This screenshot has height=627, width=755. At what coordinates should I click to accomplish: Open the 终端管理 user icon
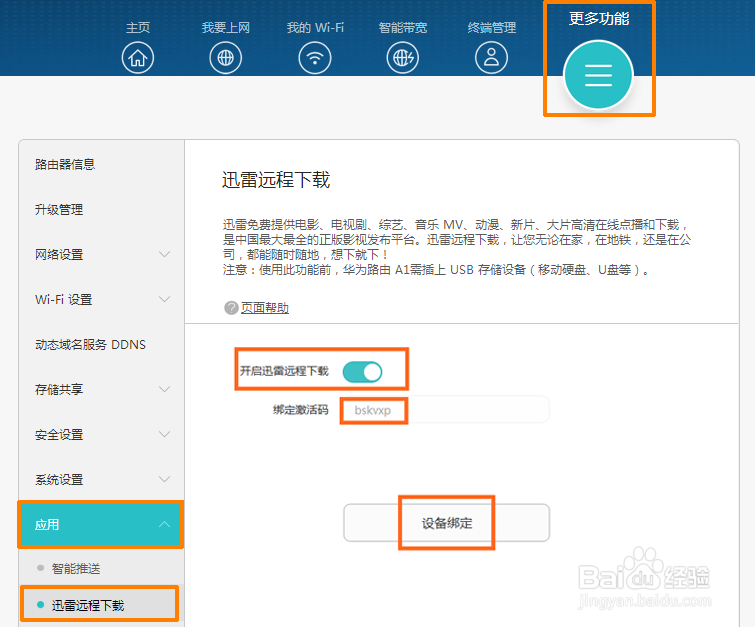coord(491,58)
